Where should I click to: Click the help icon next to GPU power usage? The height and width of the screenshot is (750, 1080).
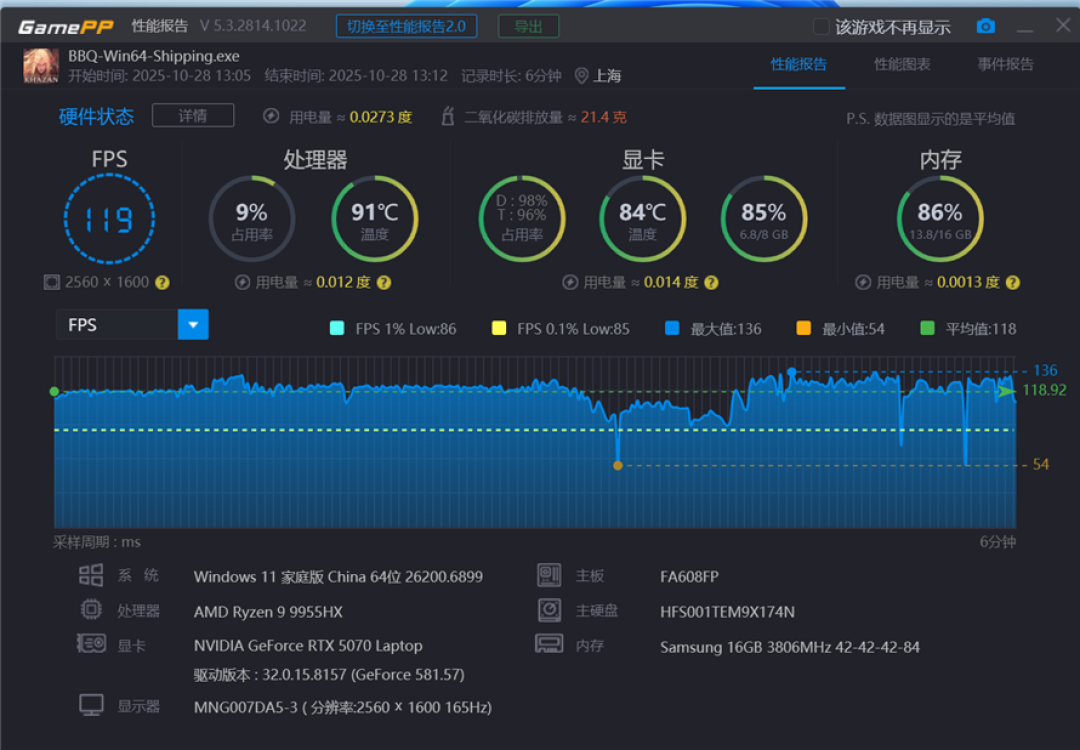(712, 282)
